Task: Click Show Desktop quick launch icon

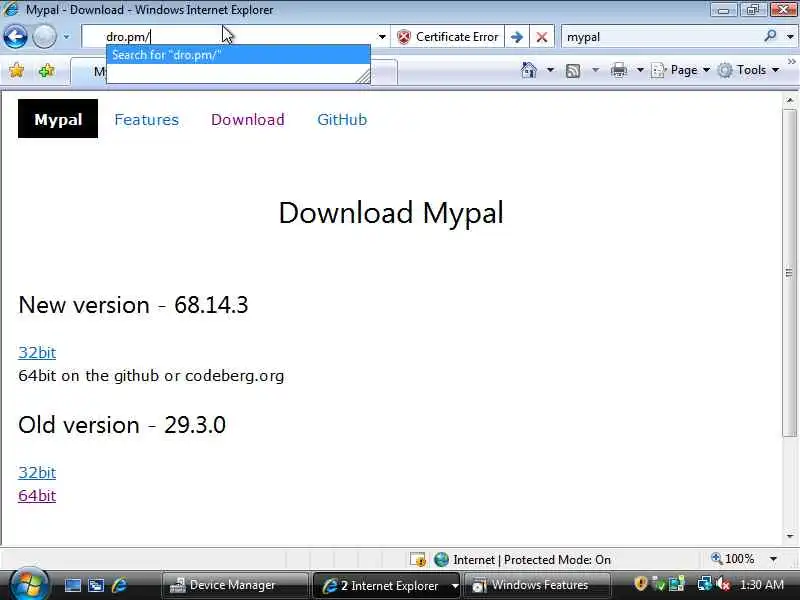Action: [x=72, y=585]
